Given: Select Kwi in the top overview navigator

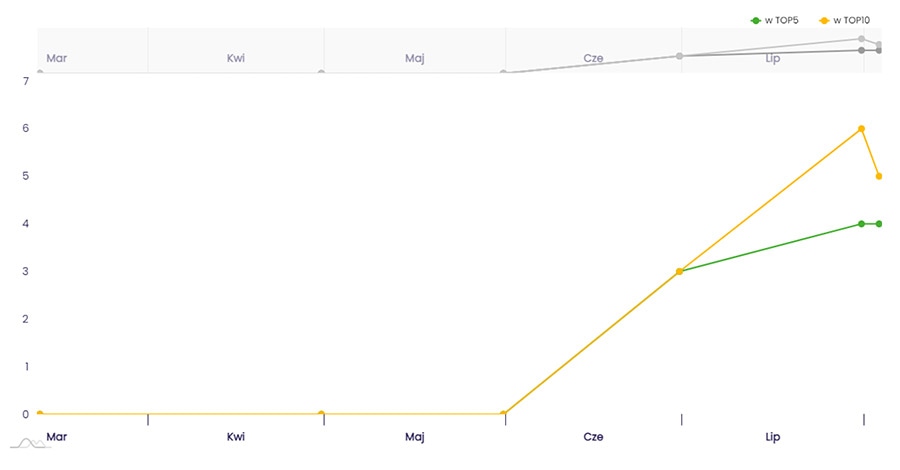Looking at the screenshot, I should pyautogui.click(x=236, y=58).
